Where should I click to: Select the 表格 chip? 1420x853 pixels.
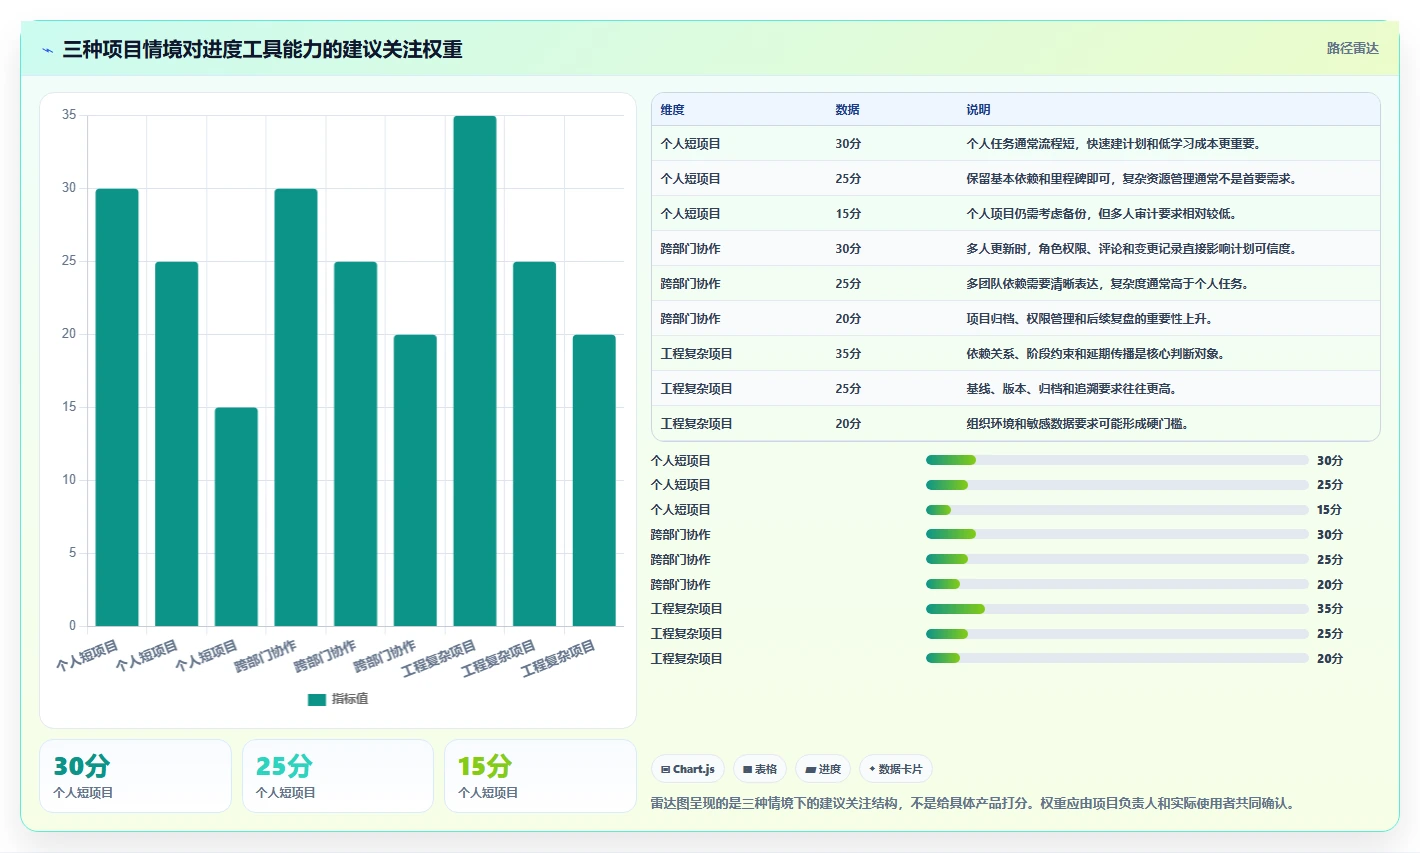click(760, 769)
